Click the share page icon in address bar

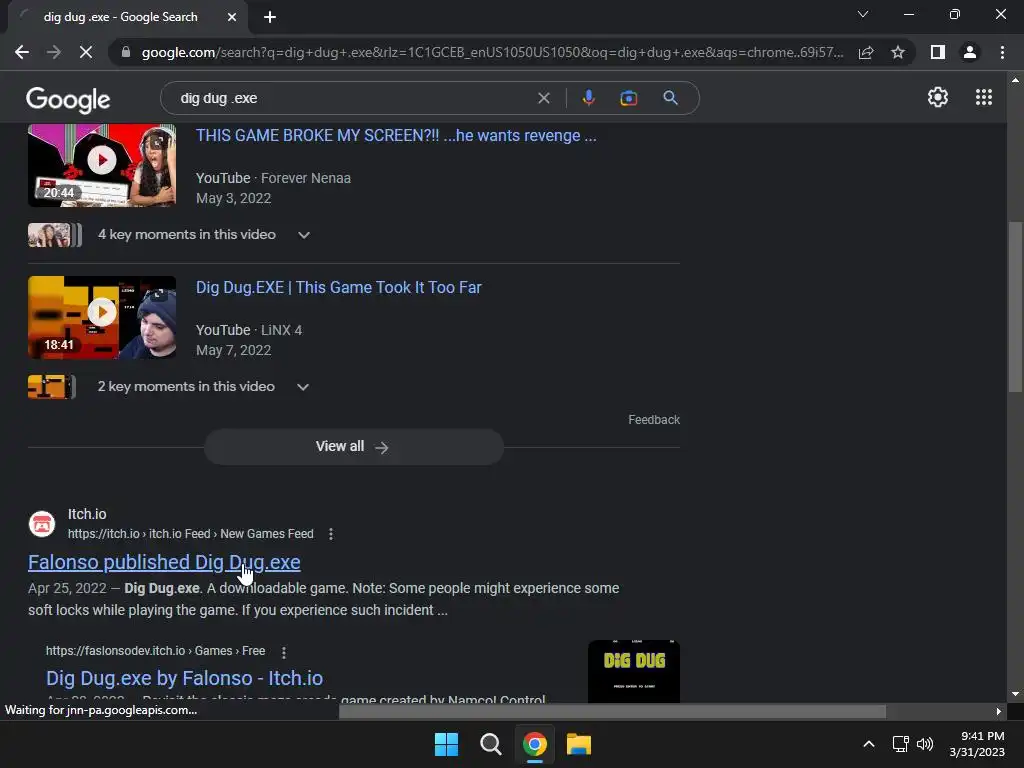pos(866,52)
